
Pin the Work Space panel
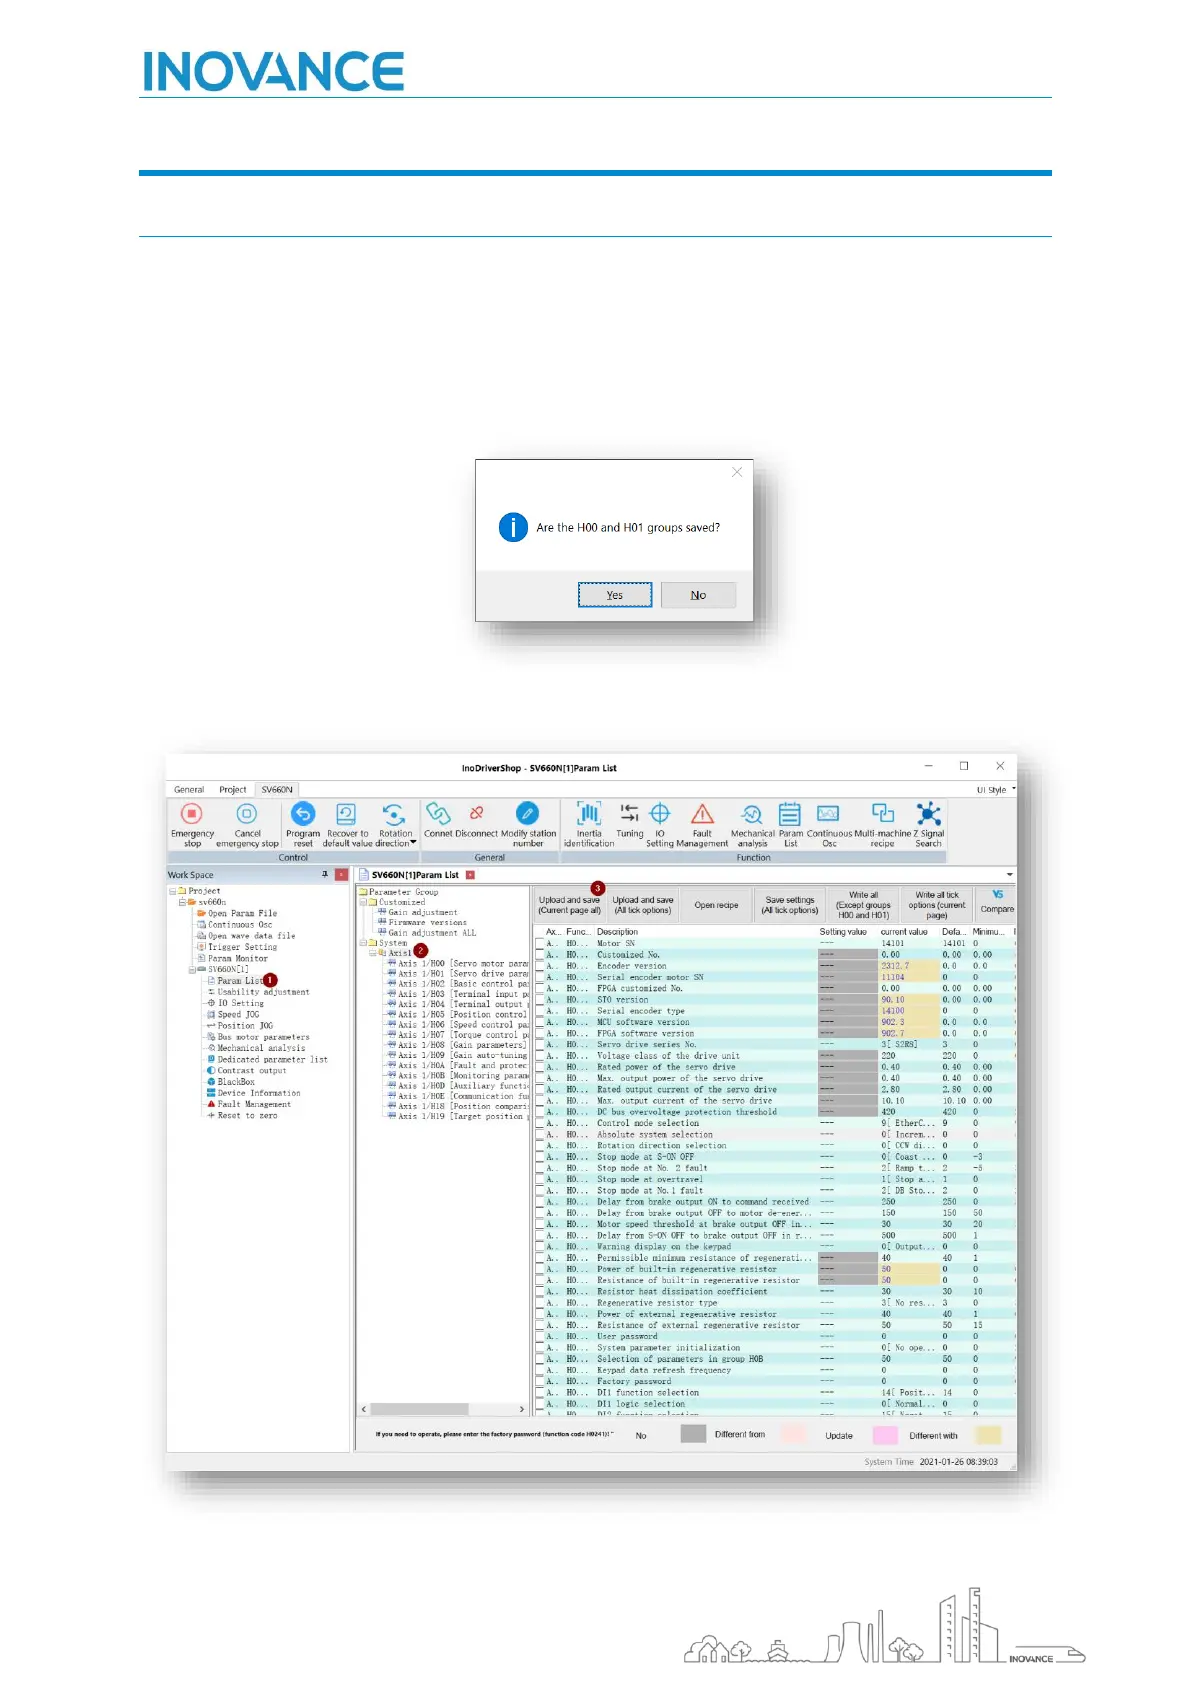[324, 875]
